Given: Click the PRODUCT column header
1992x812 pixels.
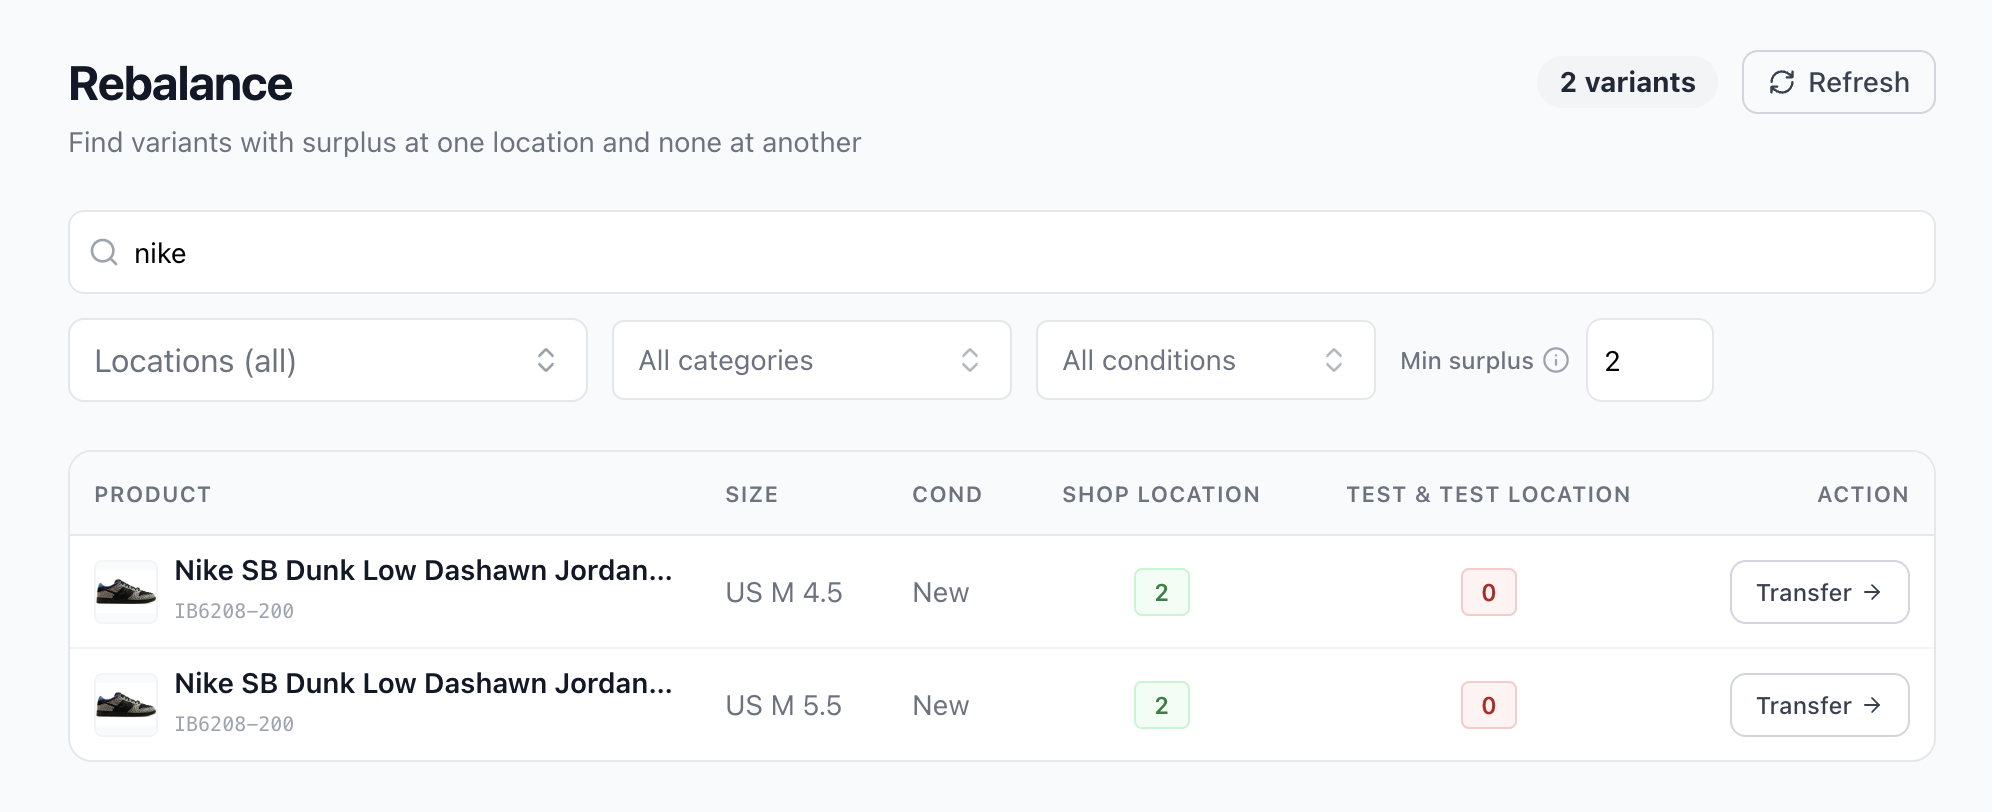Looking at the screenshot, I should pos(153,494).
